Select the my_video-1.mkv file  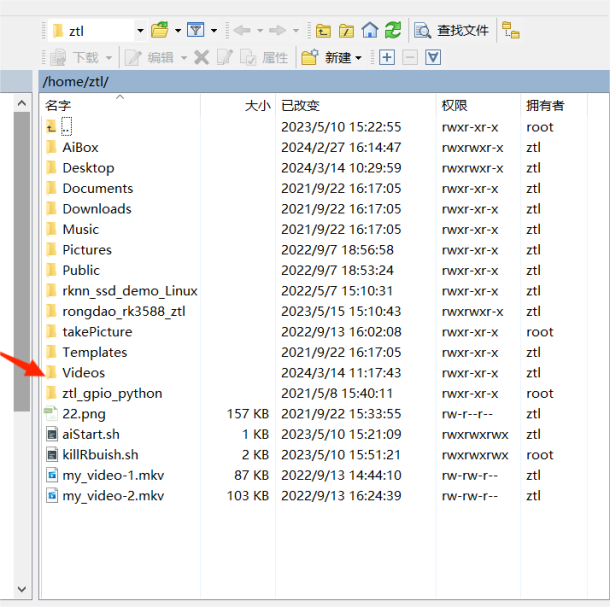(x=113, y=475)
